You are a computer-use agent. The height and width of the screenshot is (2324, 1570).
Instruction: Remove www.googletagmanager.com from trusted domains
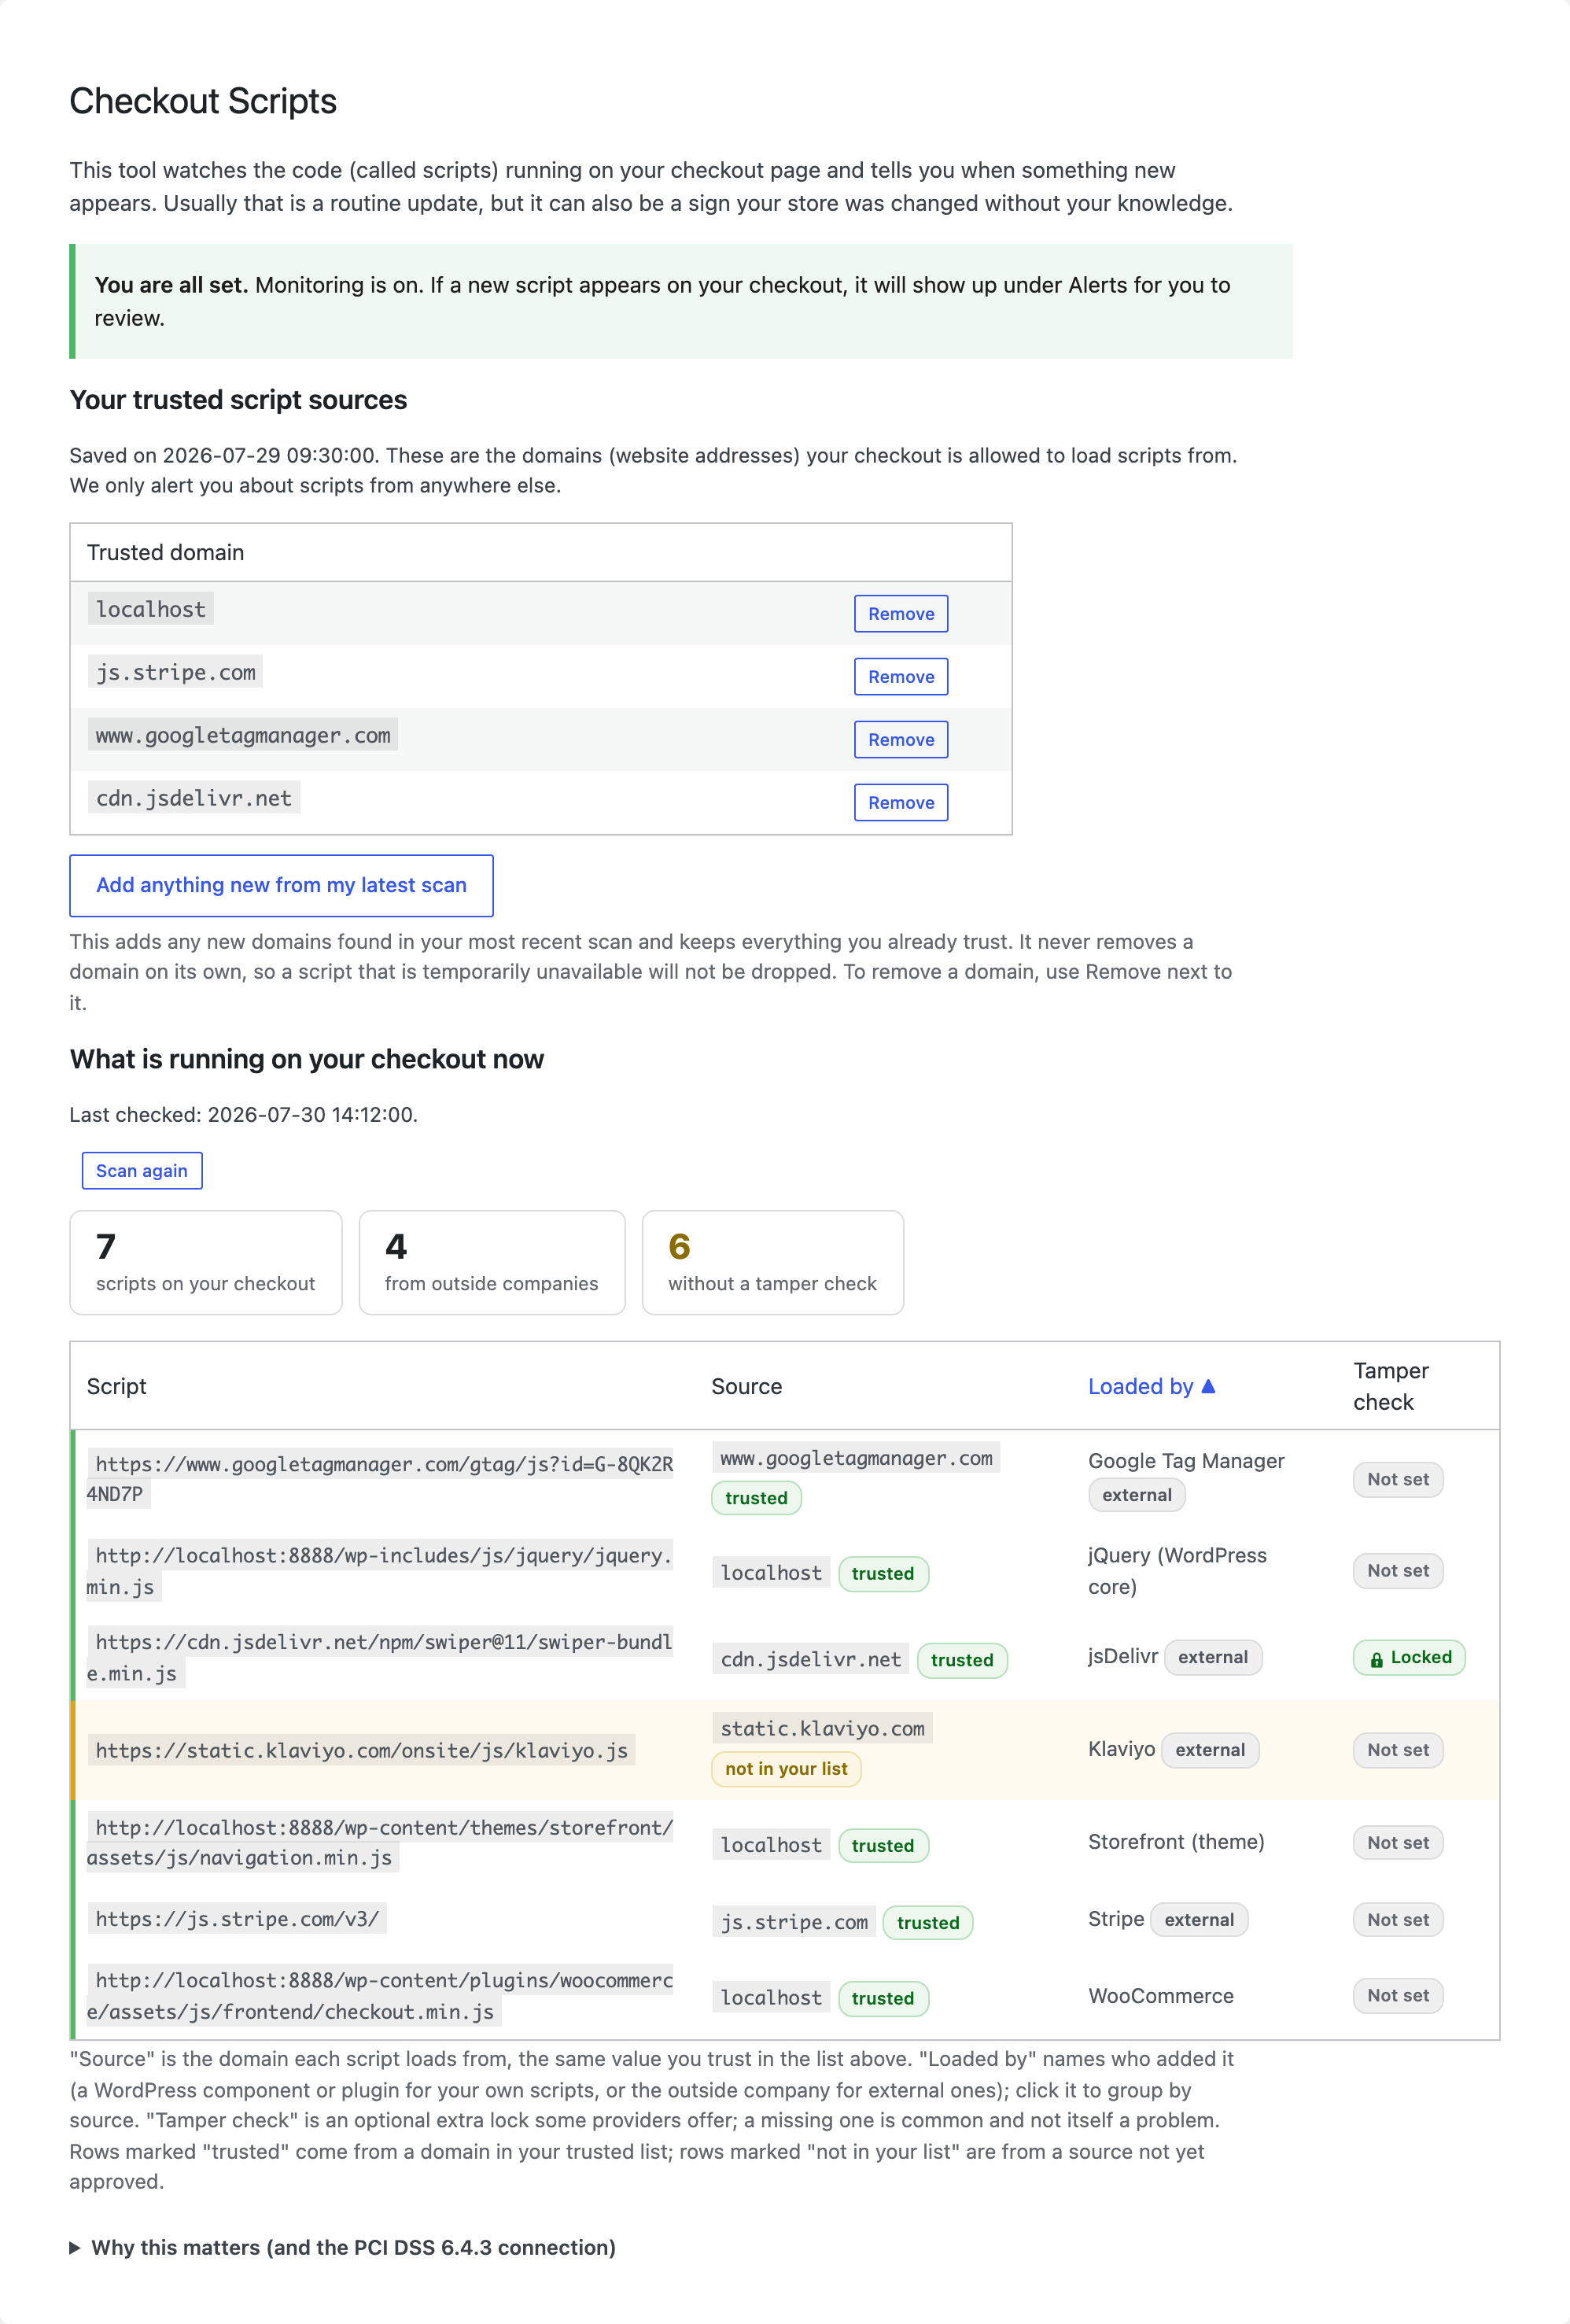click(x=900, y=740)
